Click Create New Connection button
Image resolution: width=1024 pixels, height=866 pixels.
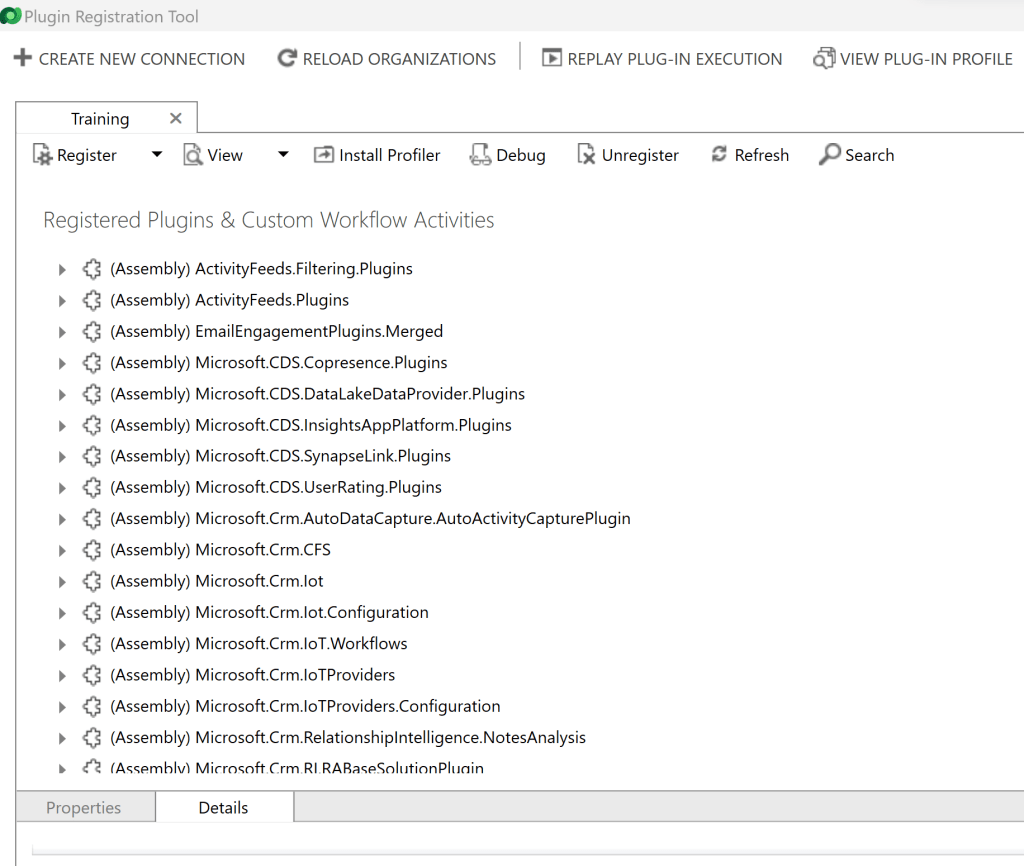129,59
